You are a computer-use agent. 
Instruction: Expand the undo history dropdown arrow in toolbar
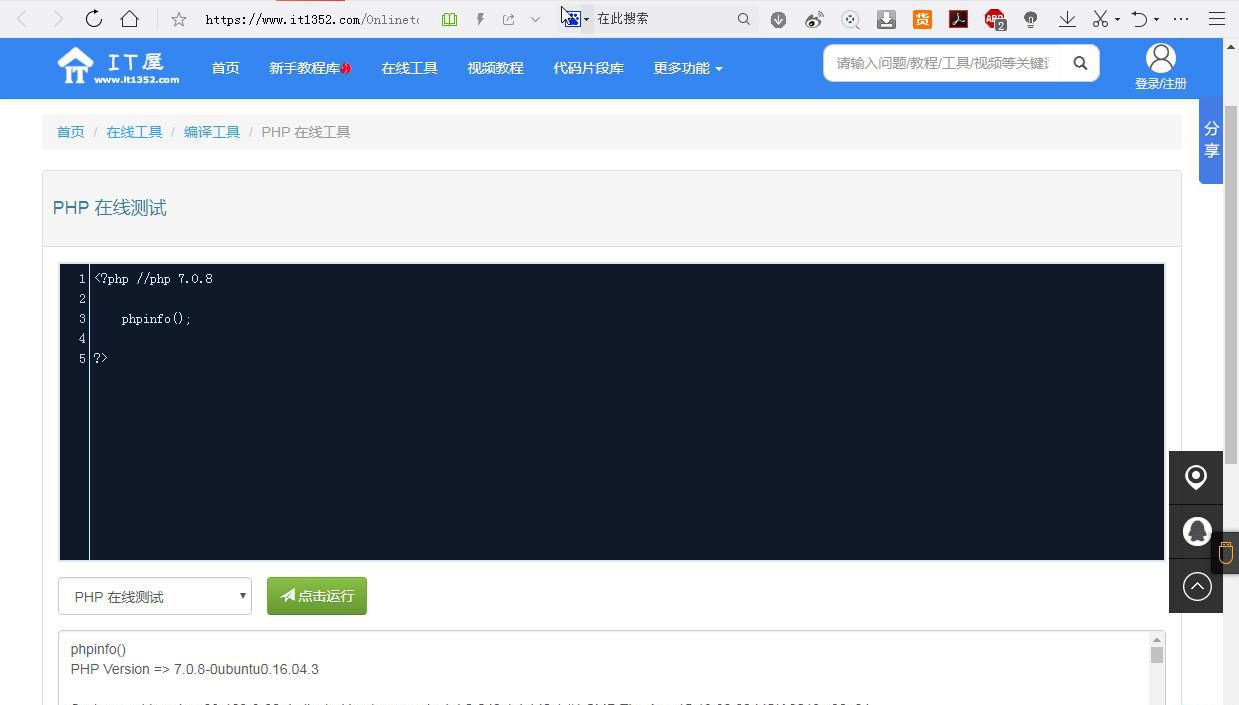[1156, 18]
